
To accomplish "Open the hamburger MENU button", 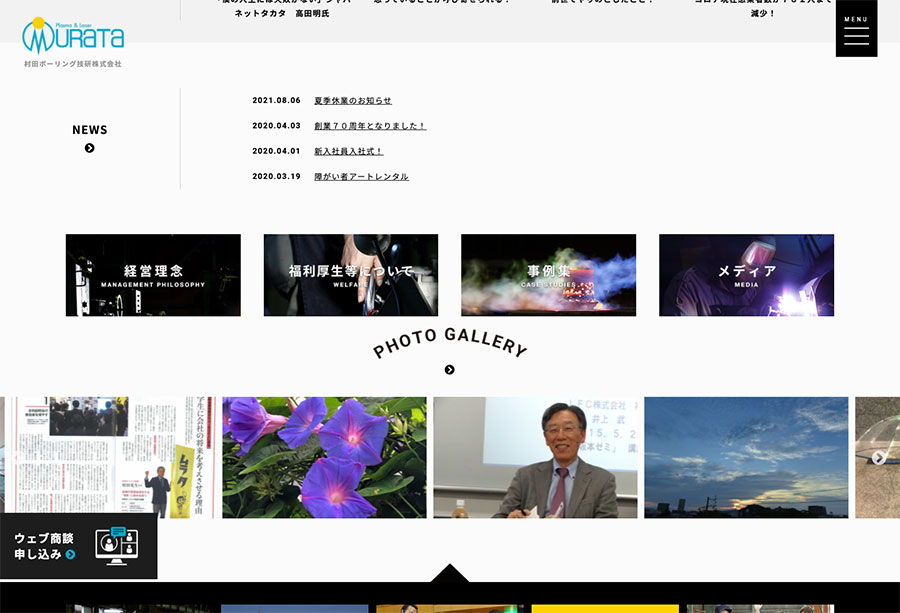I will [x=856, y=28].
